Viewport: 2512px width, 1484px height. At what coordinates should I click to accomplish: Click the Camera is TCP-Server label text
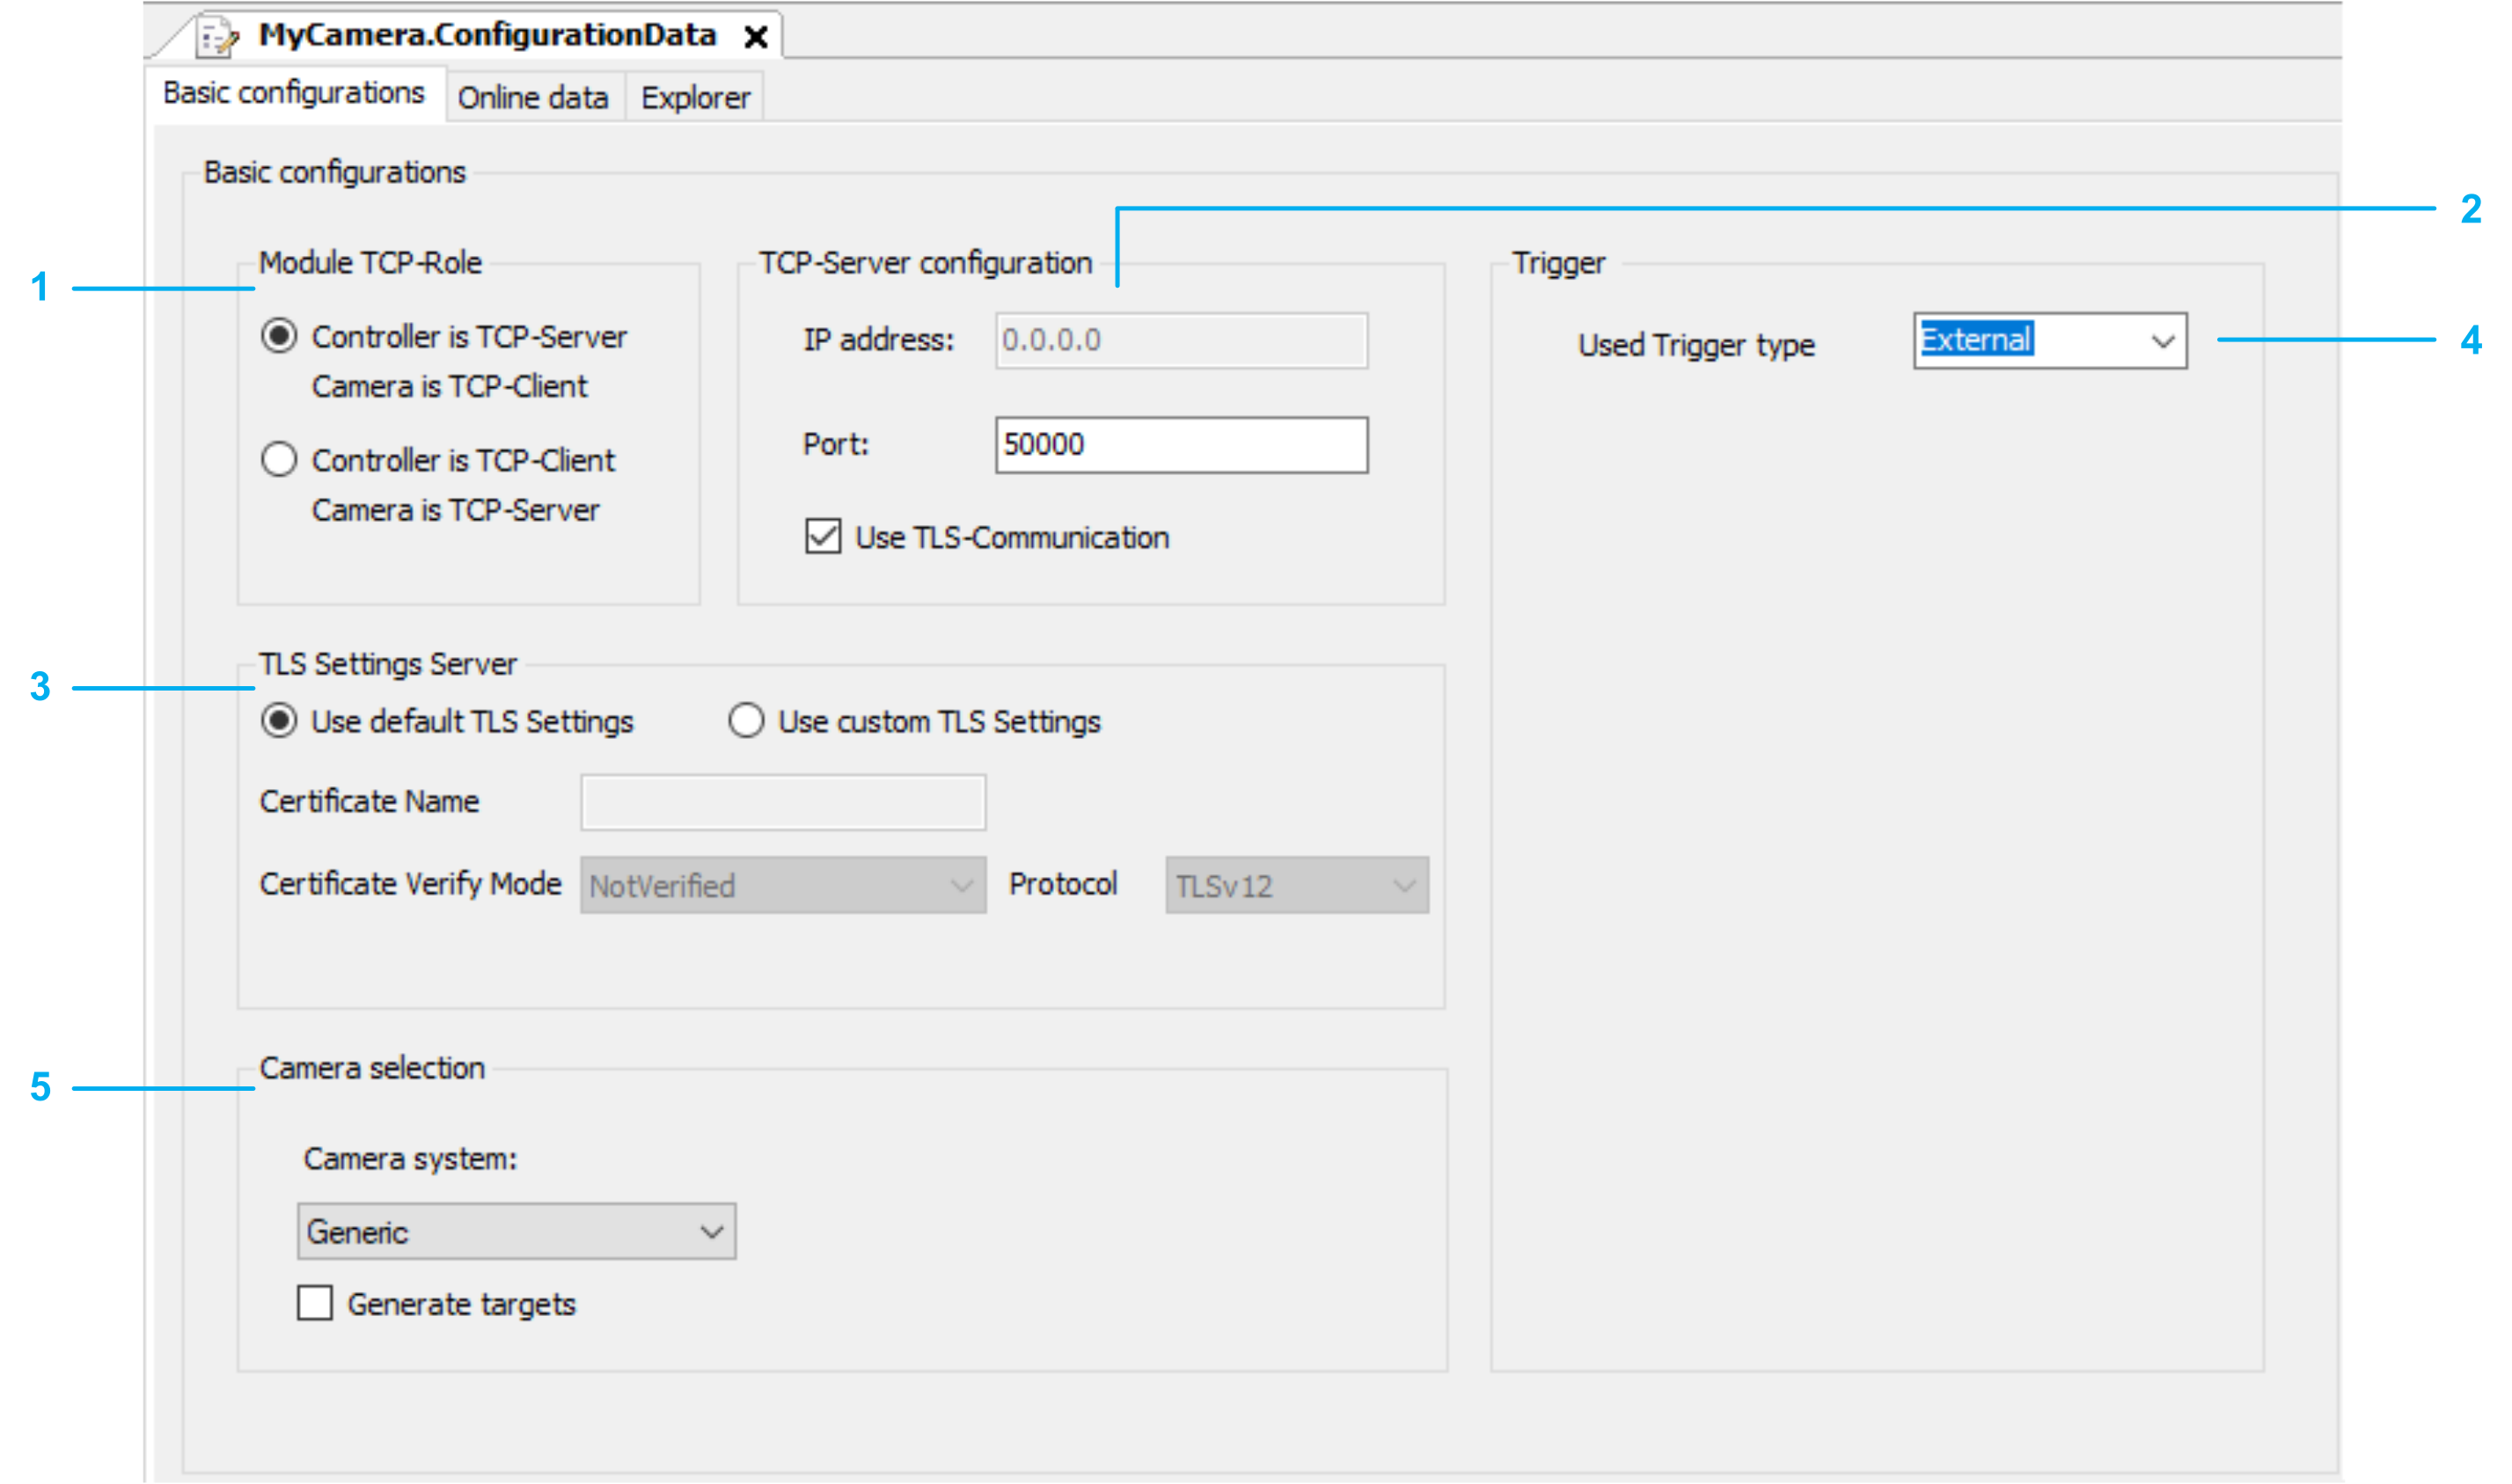[x=455, y=511]
